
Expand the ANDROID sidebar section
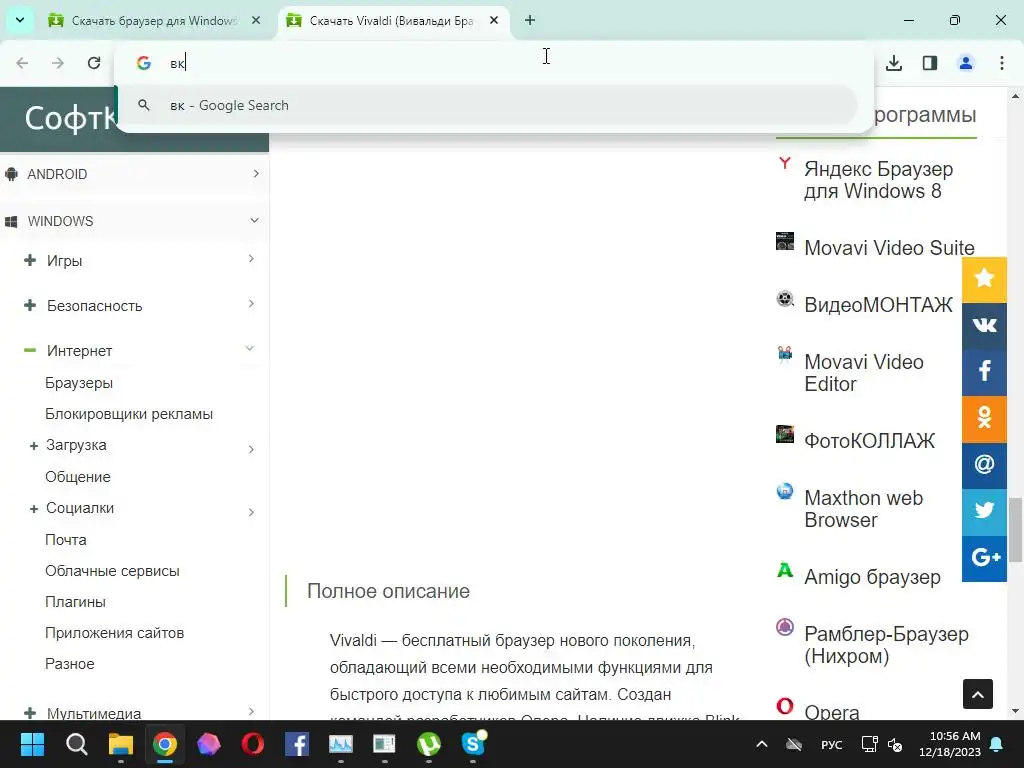(134, 174)
